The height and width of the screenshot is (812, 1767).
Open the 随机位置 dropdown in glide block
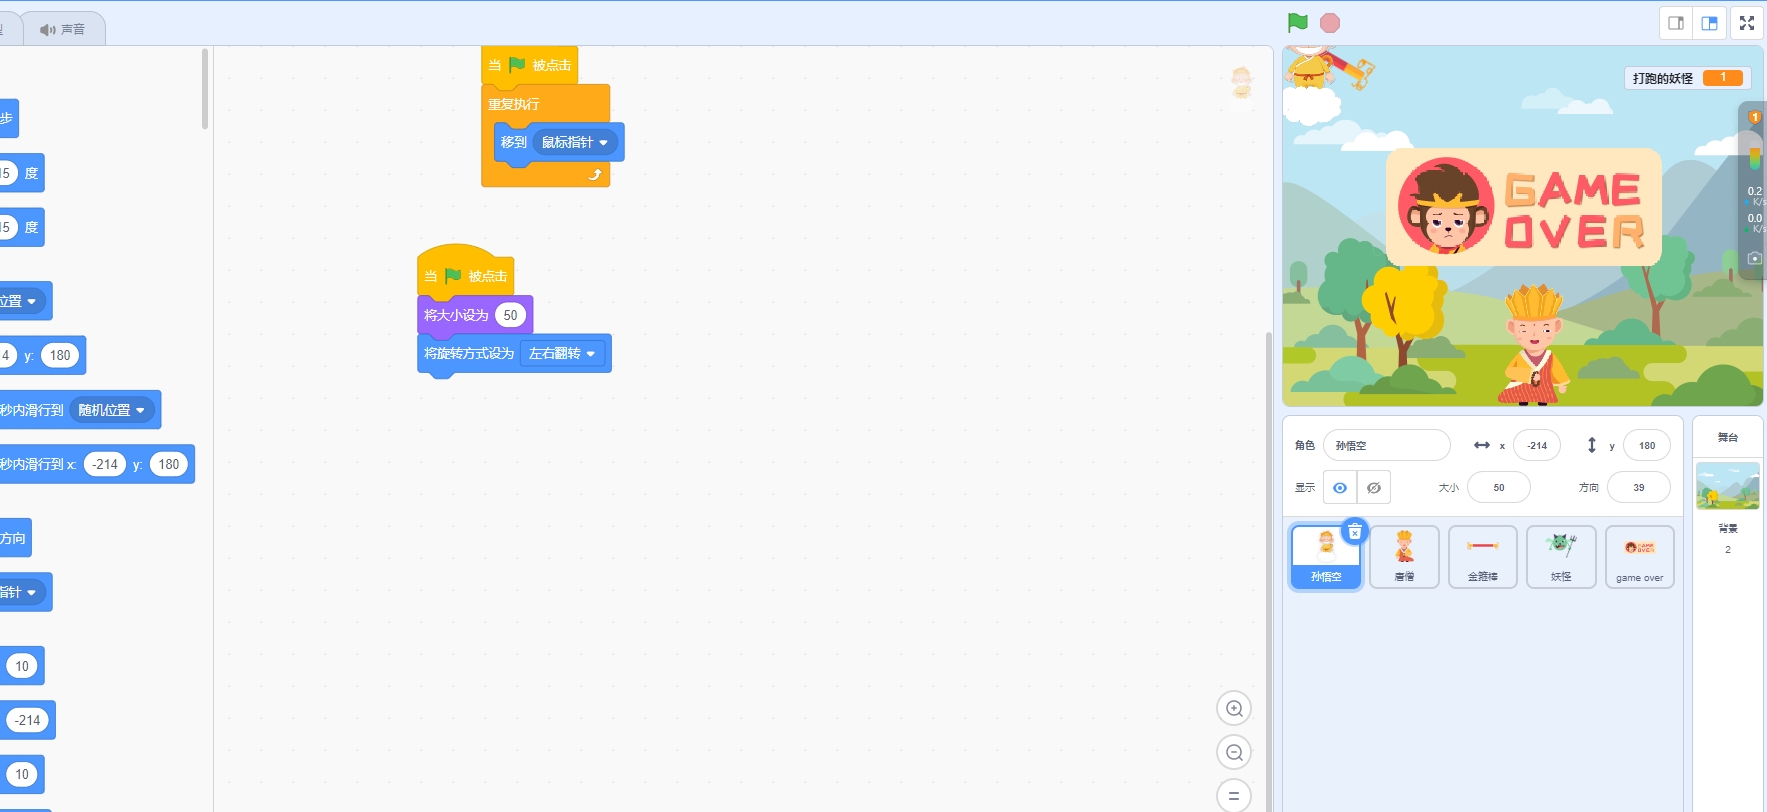coord(112,410)
